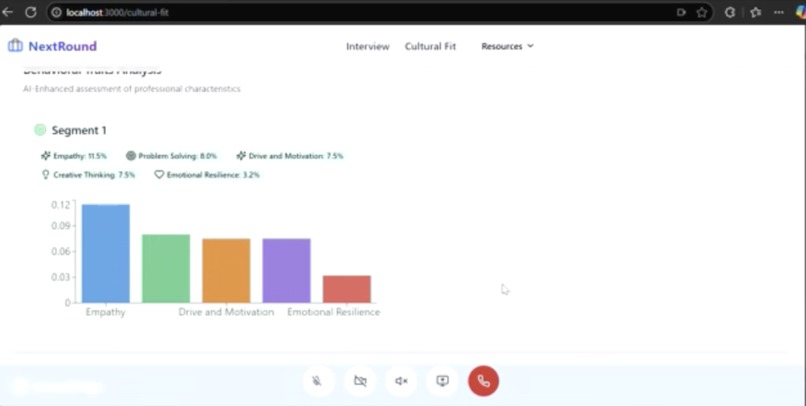Screen dimensions: 806x406
Task: Click the green Problem Solving bar
Action: click(x=166, y=268)
